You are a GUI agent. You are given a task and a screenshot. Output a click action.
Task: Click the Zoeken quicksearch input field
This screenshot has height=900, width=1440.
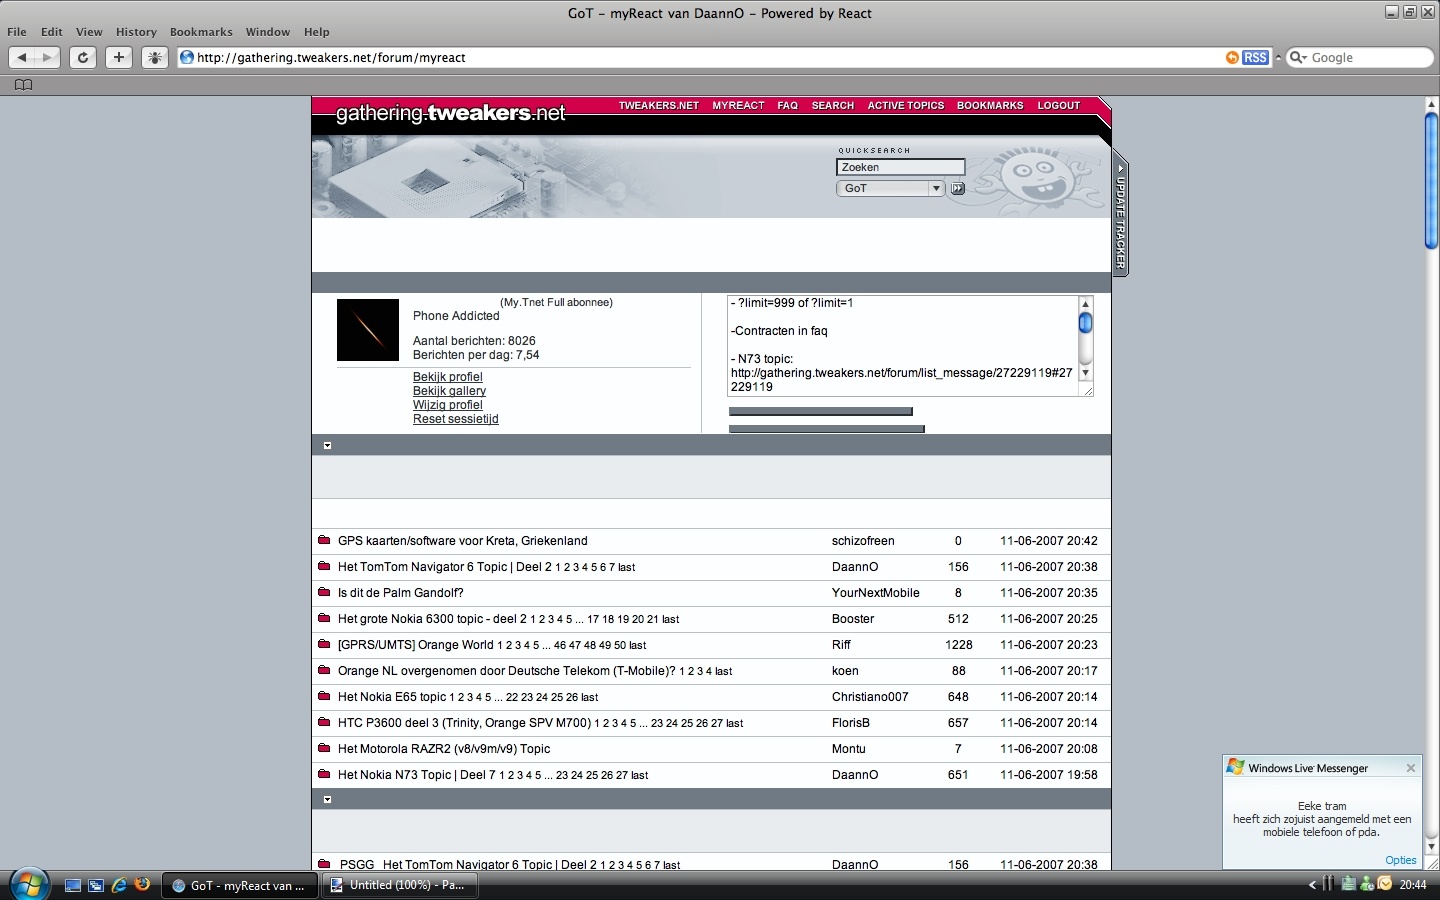pos(901,167)
